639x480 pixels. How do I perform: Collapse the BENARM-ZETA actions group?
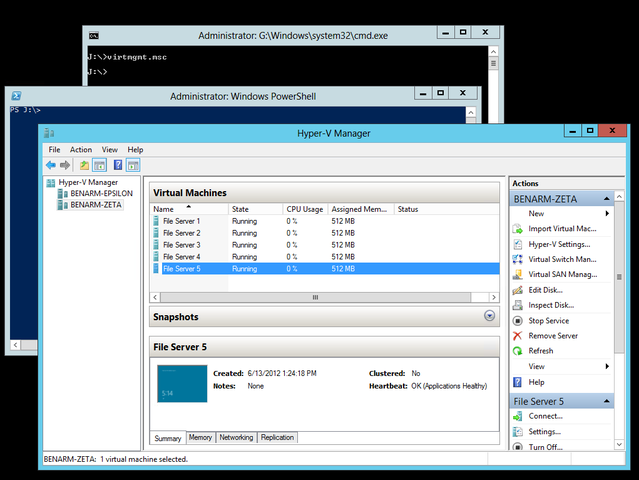point(606,199)
